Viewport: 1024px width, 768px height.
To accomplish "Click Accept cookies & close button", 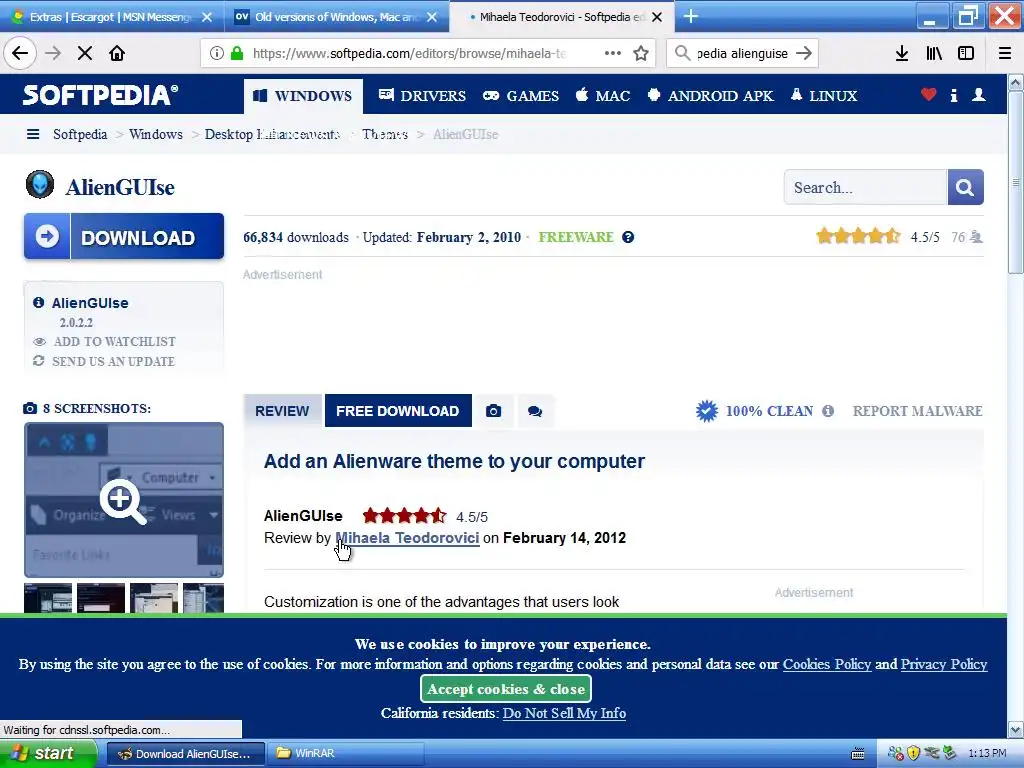I will (506, 689).
